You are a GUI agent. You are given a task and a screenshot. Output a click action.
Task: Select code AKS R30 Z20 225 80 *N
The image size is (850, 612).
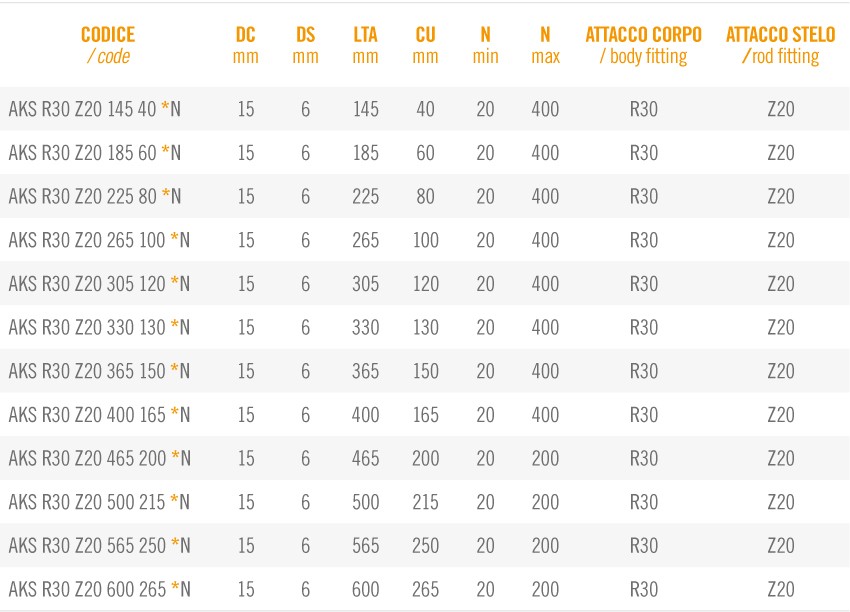(x=95, y=196)
